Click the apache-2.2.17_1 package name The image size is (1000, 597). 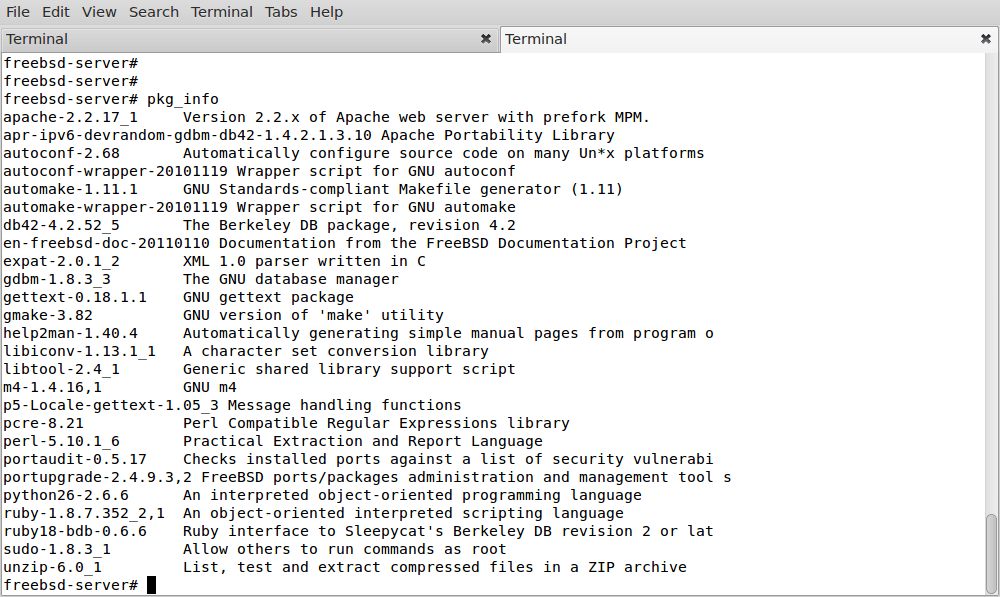click(x=70, y=117)
